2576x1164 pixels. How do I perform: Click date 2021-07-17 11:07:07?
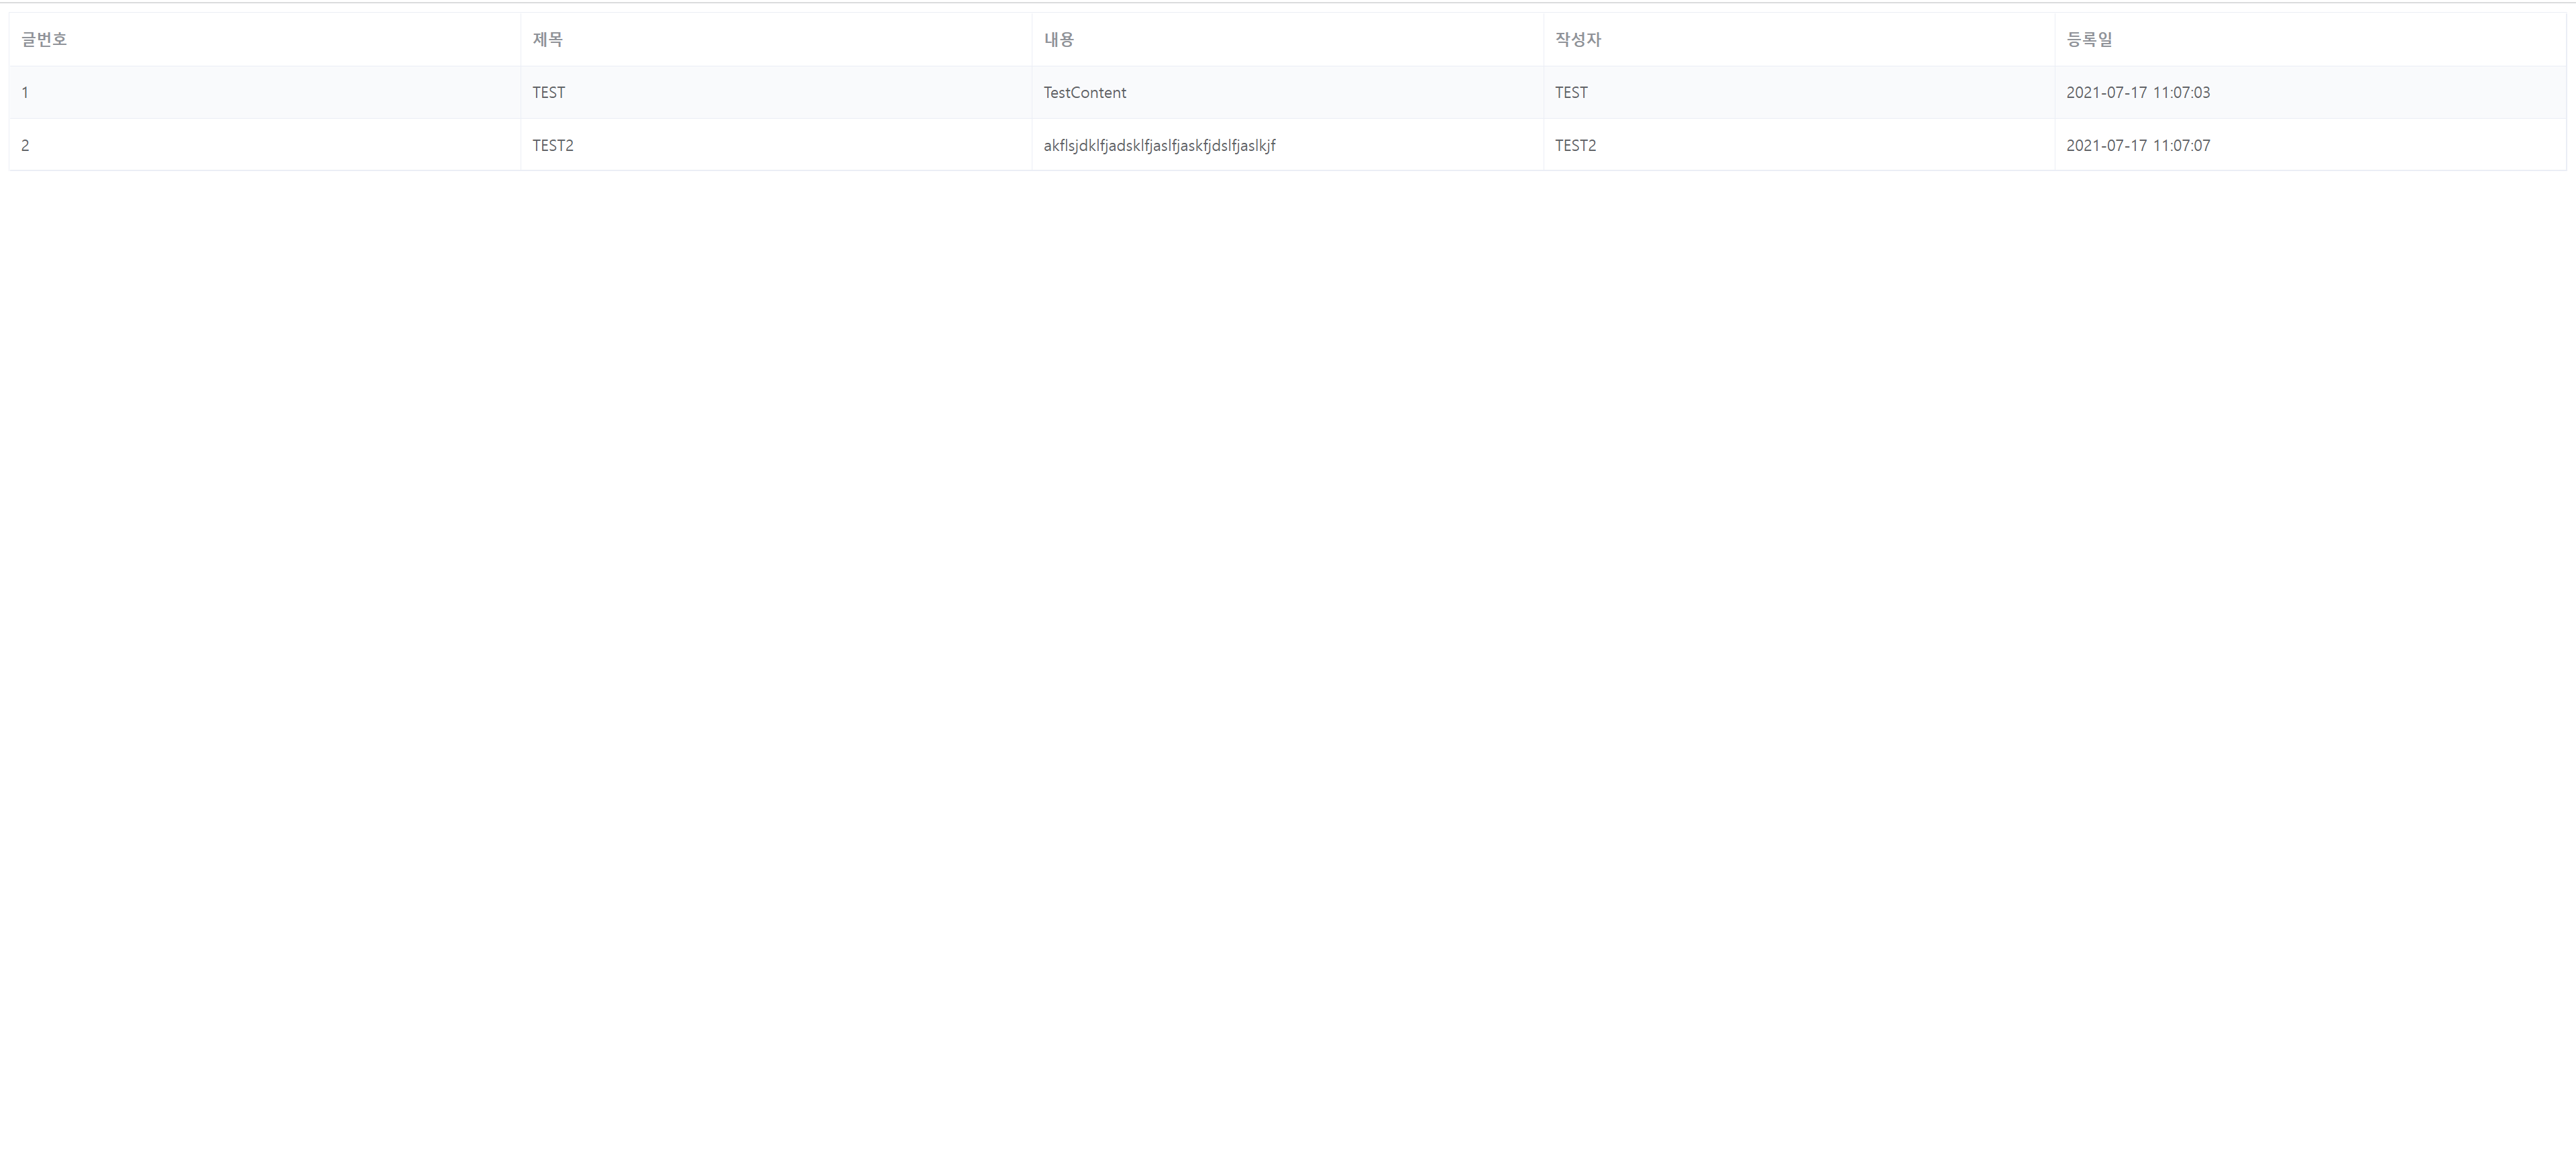tap(2138, 146)
